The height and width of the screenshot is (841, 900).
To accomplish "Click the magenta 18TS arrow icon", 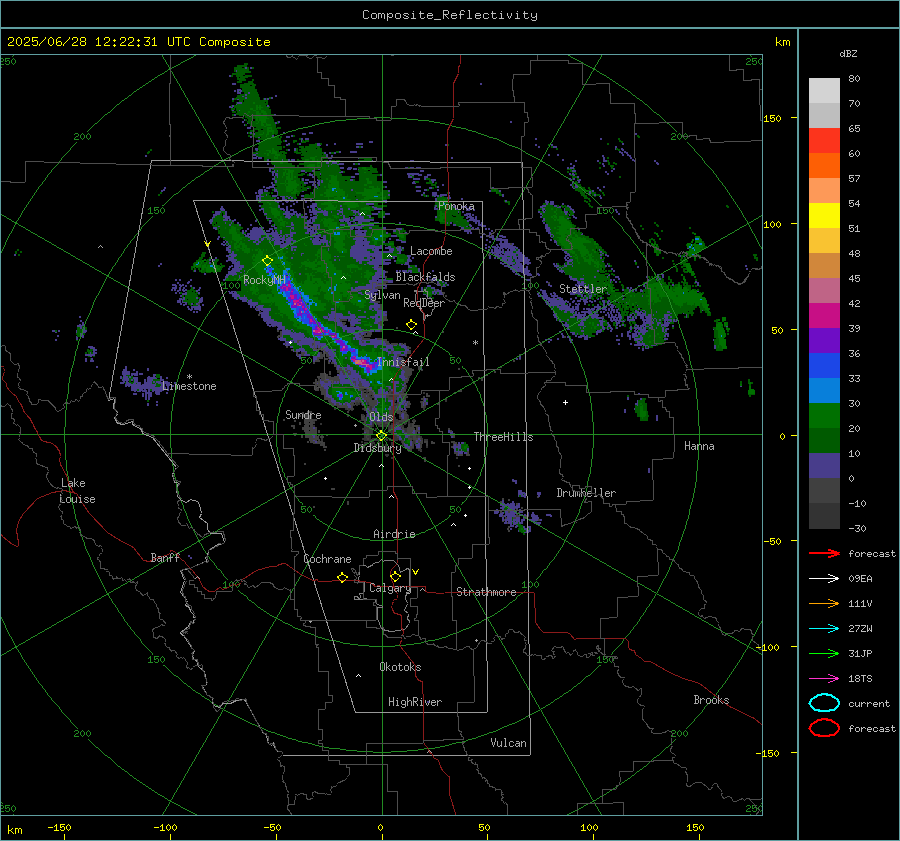I will [x=824, y=679].
